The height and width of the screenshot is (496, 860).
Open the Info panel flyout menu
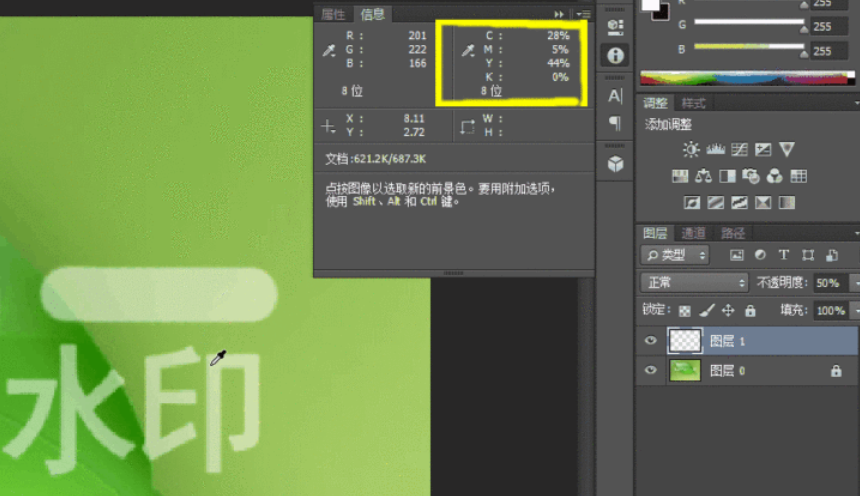pos(583,14)
